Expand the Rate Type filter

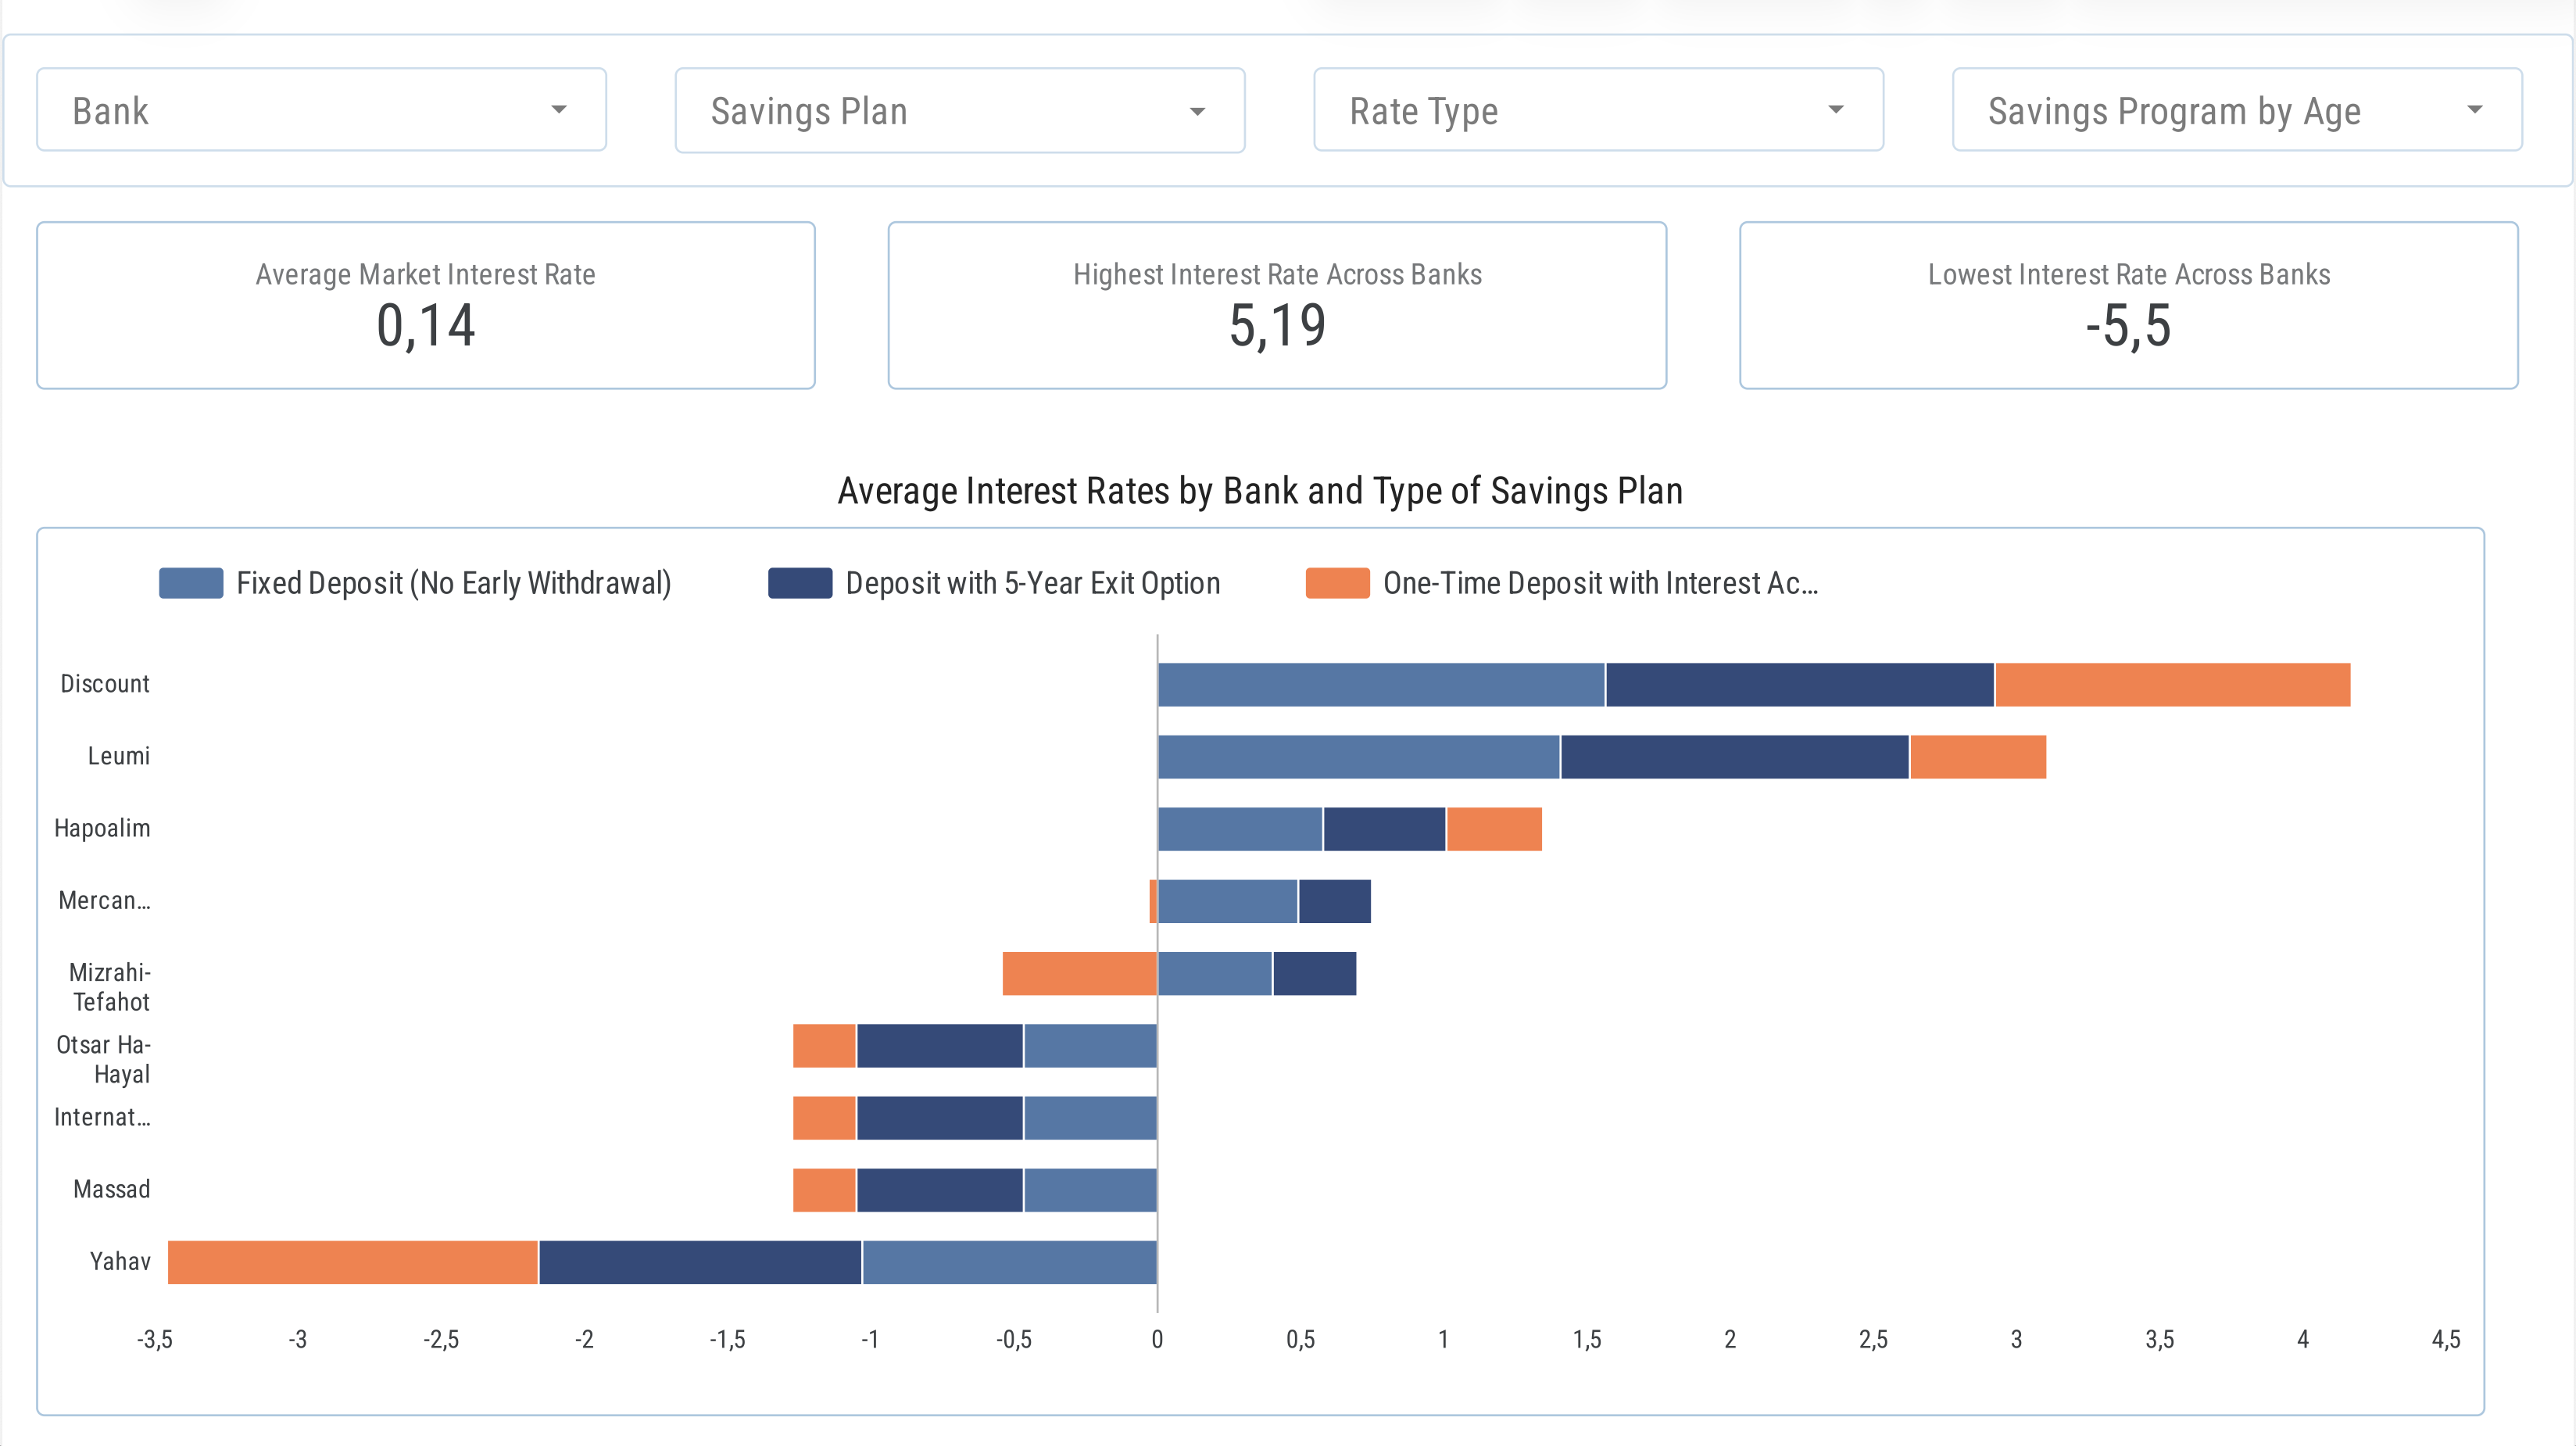pos(1597,110)
